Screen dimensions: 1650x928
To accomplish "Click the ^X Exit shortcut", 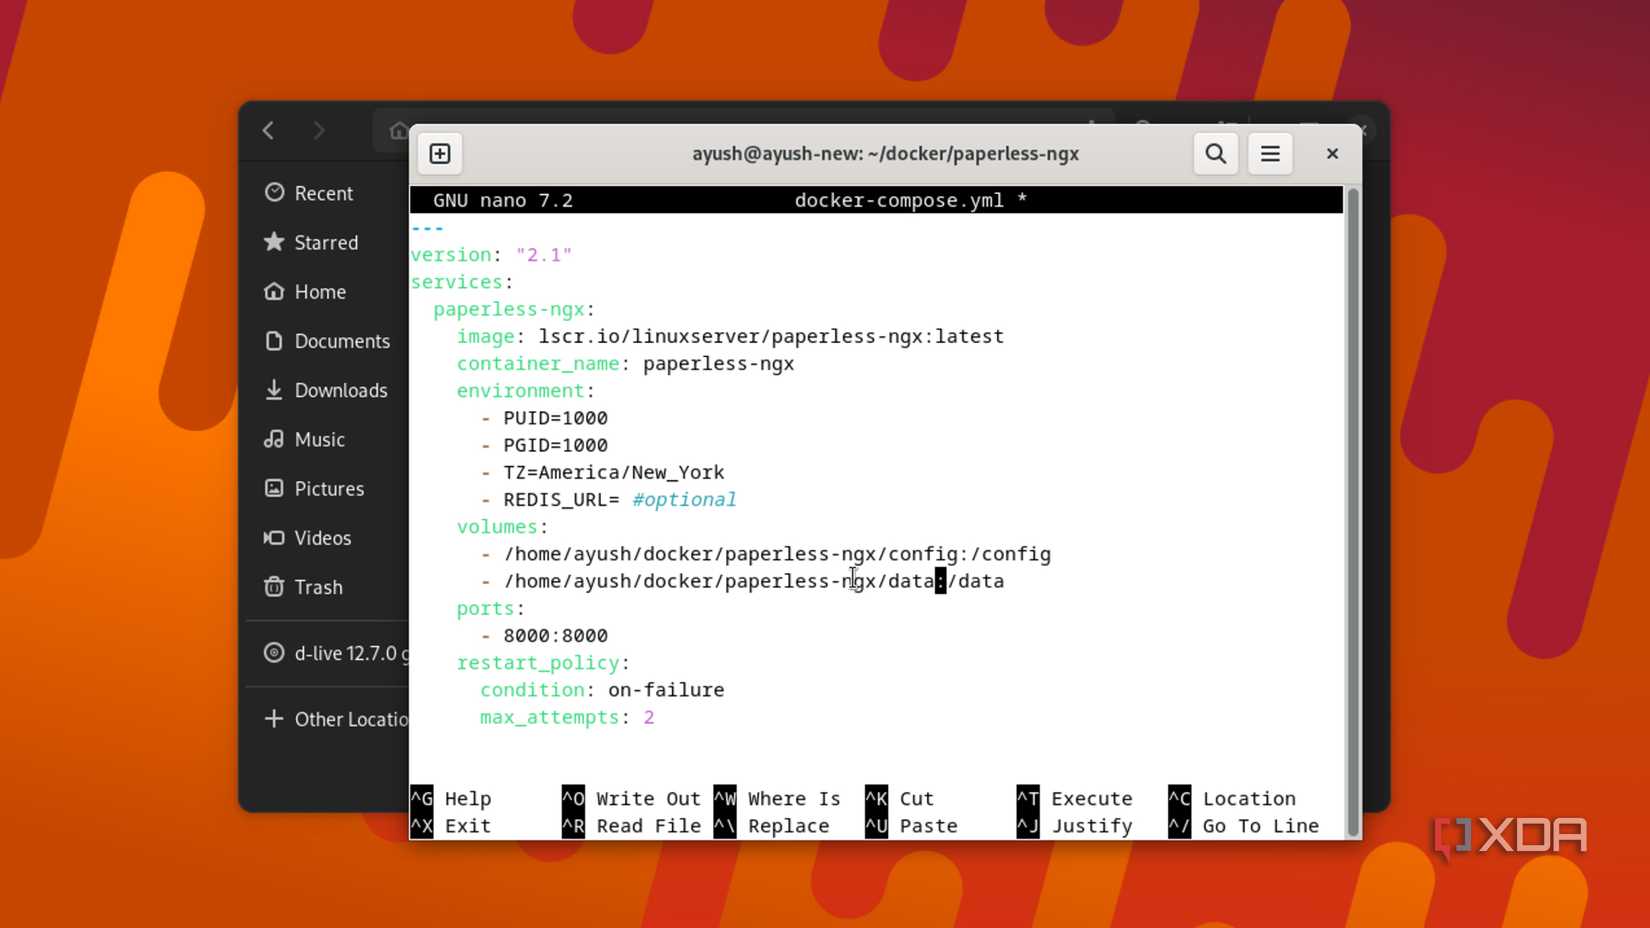I will pyautogui.click(x=451, y=826).
